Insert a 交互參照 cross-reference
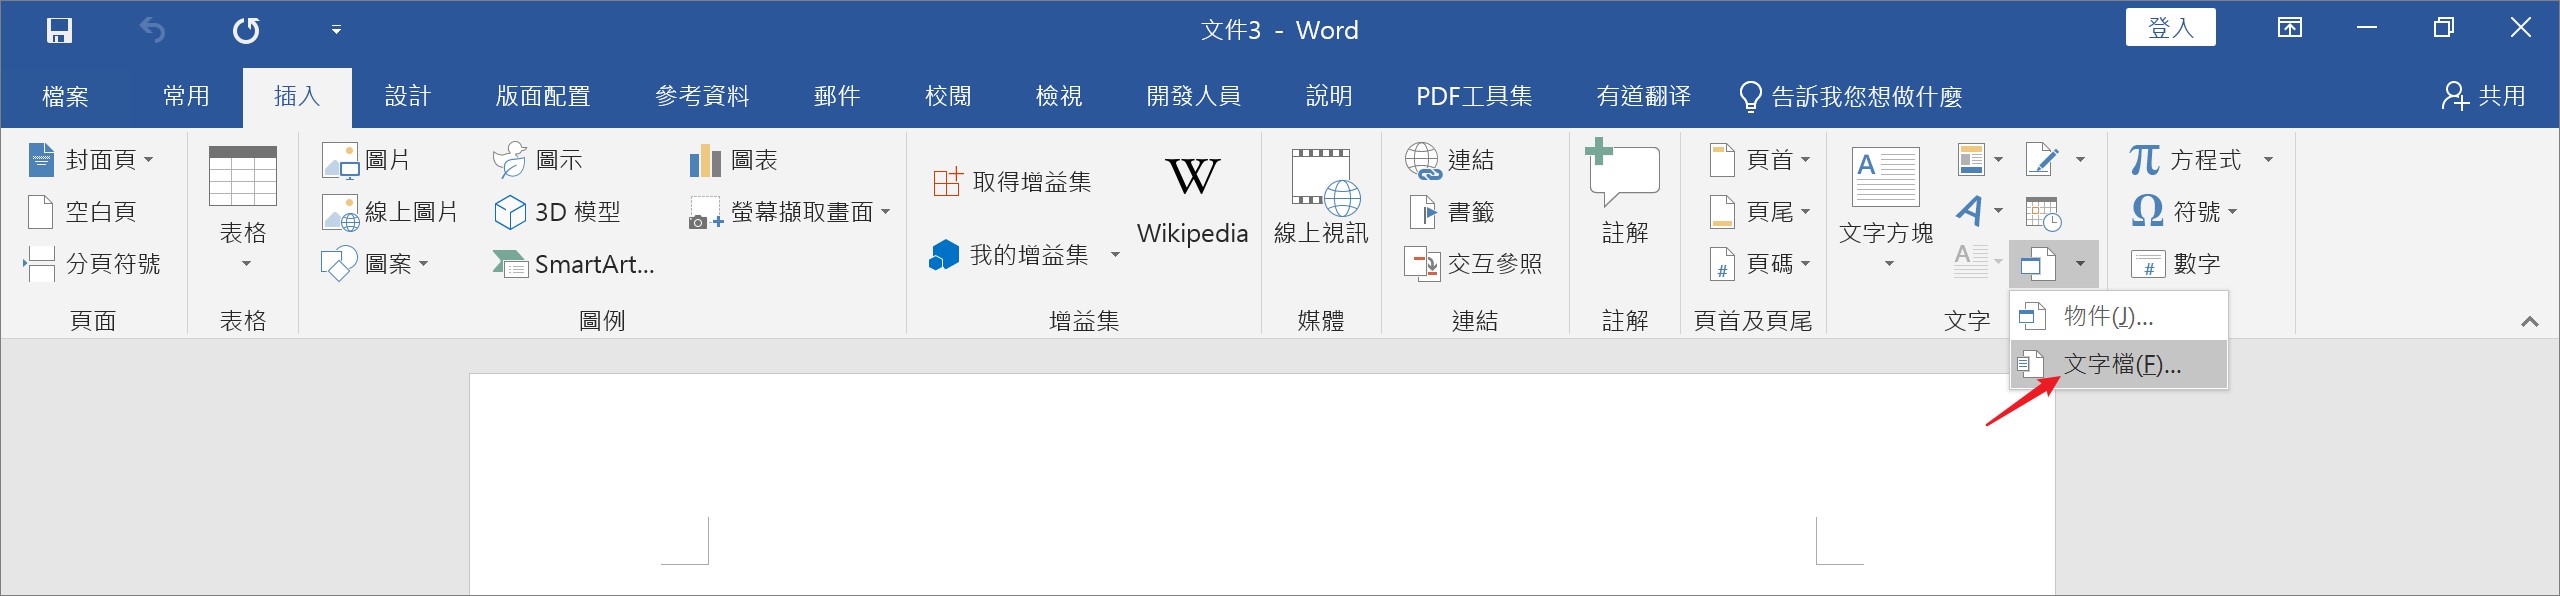 pyautogui.click(x=1474, y=264)
